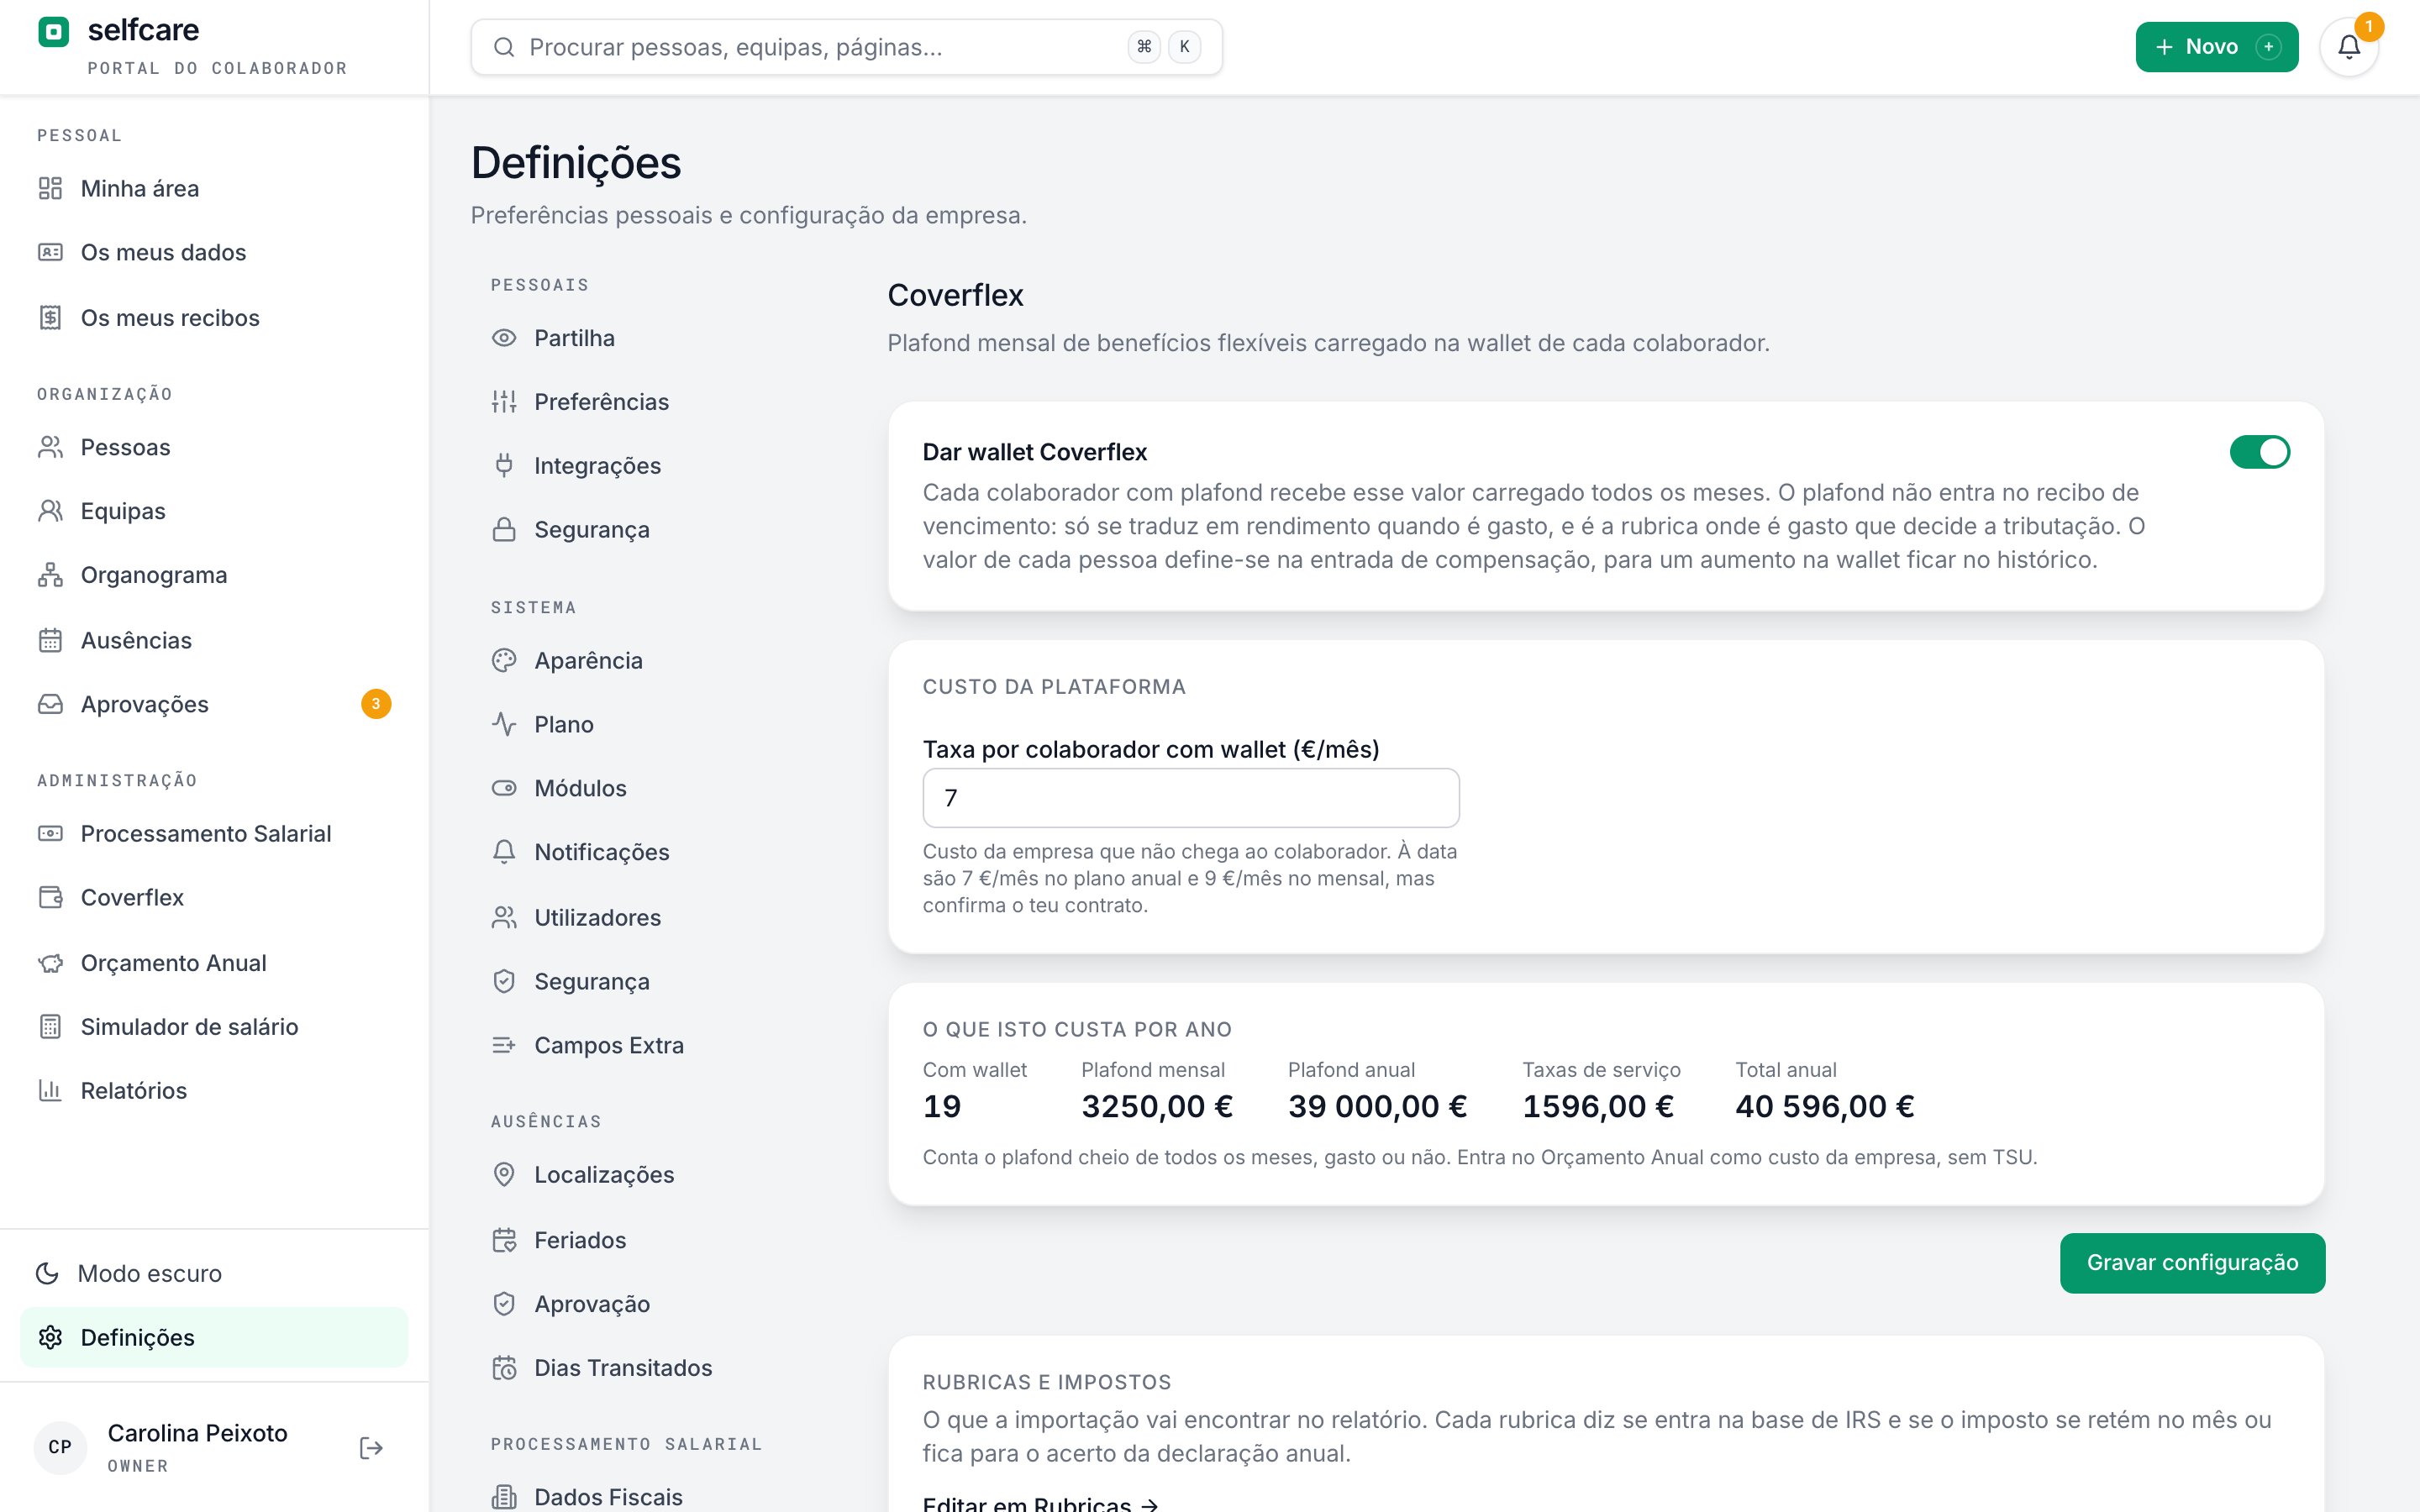Click the logout icon beside Carolina Peixoto

(x=371, y=1447)
